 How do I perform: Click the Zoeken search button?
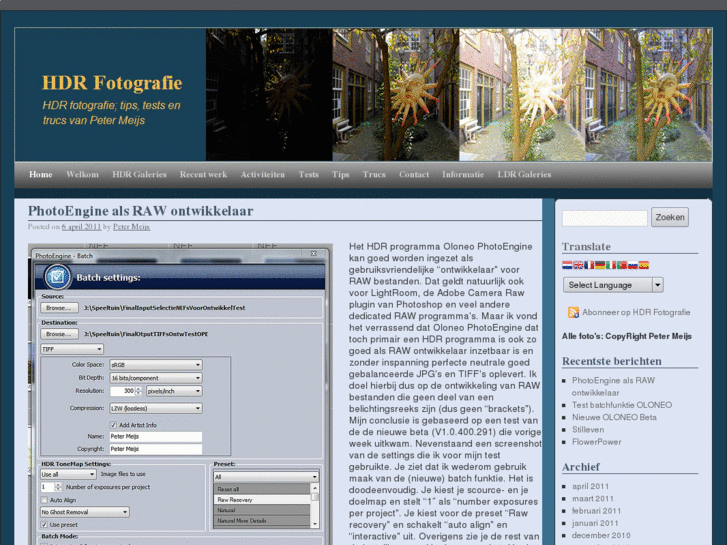pos(670,217)
